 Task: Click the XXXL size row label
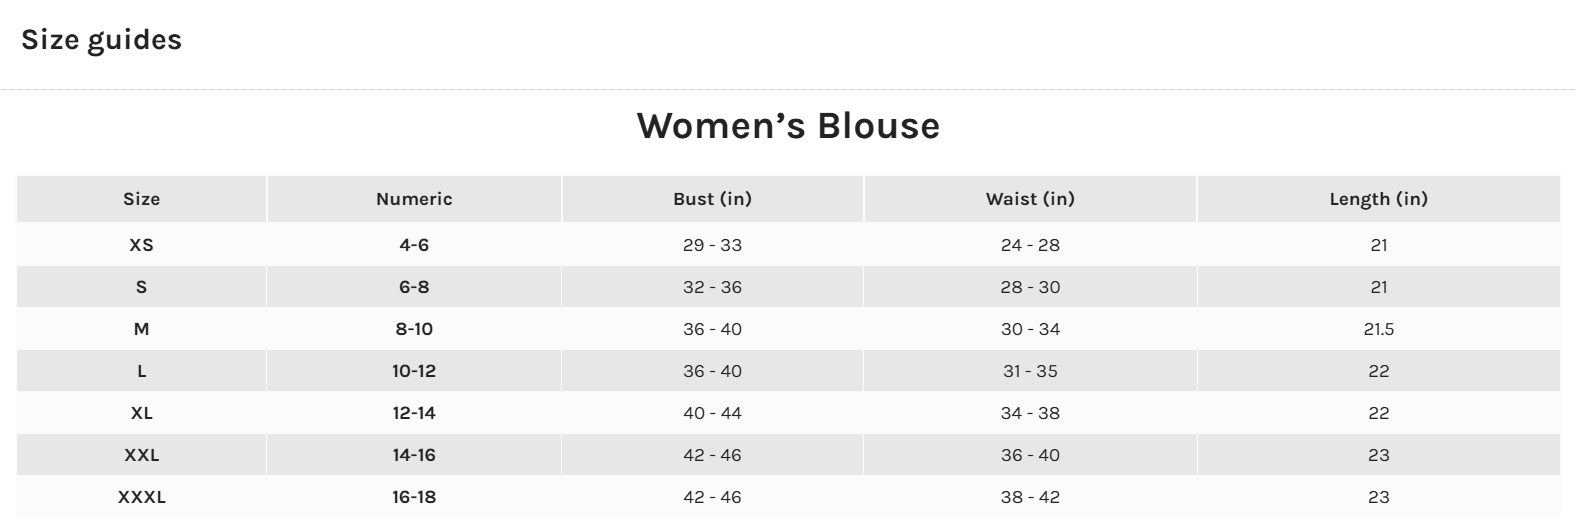pos(141,497)
